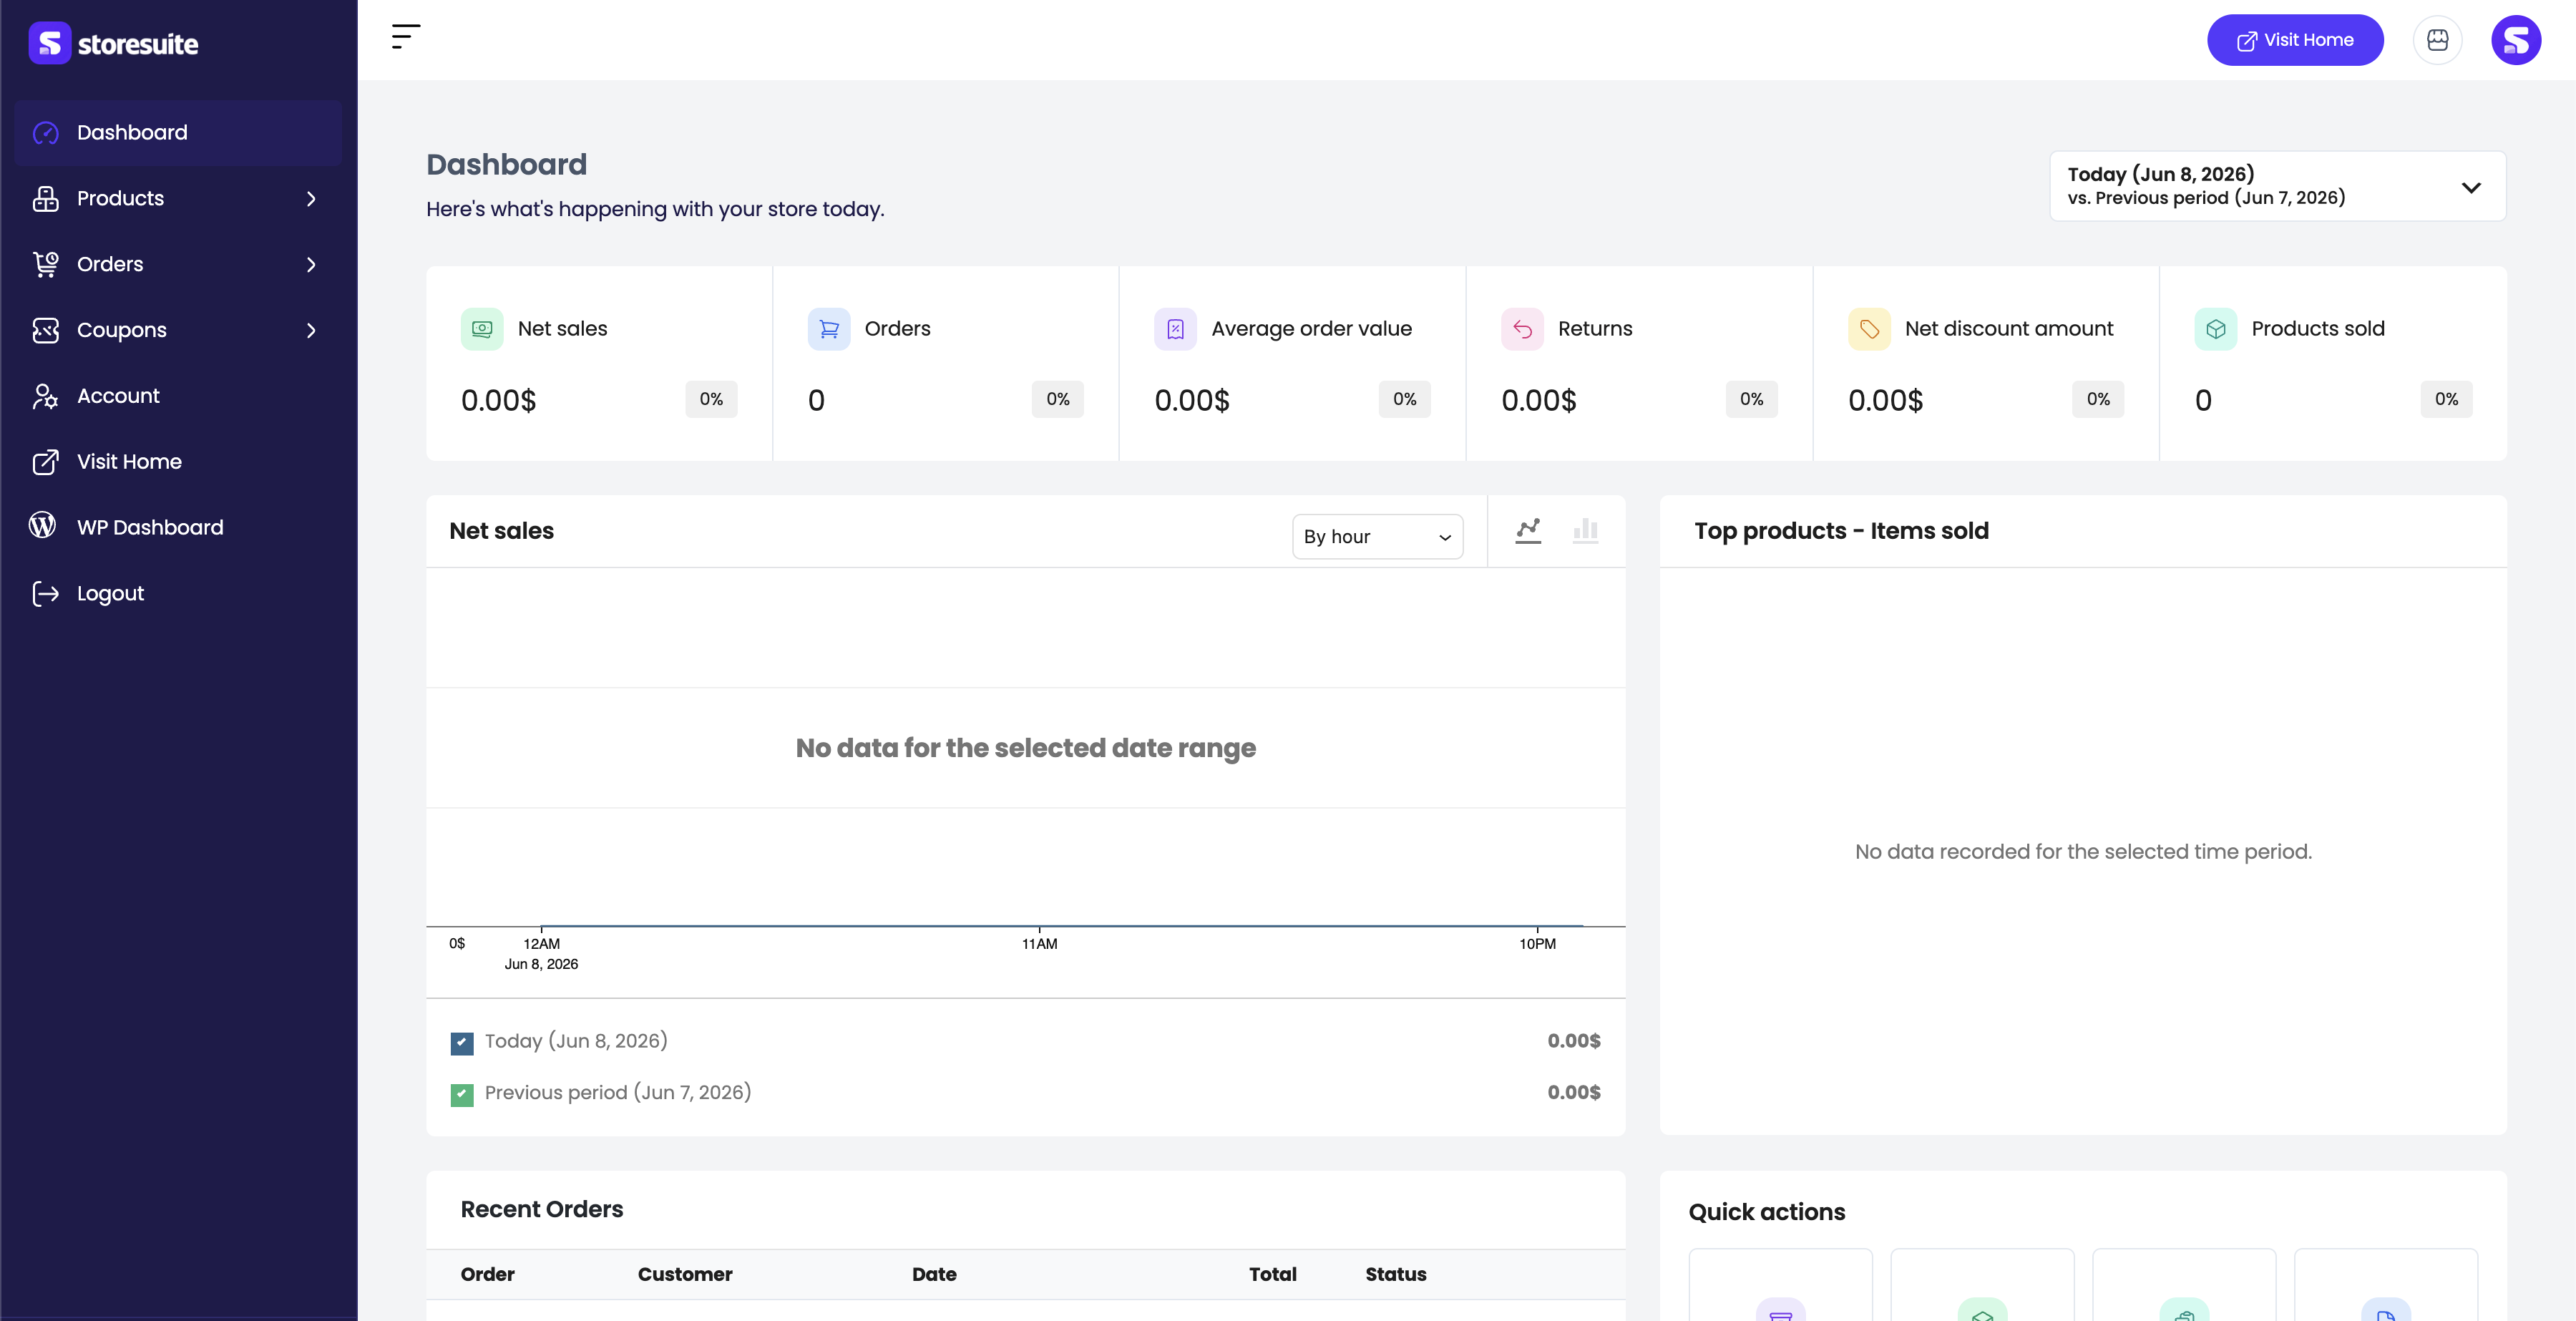Screen dimensions: 2576x1321
Task: Click the Date column header in Recent Orders
Action: pyautogui.click(x=934, y=1274)
